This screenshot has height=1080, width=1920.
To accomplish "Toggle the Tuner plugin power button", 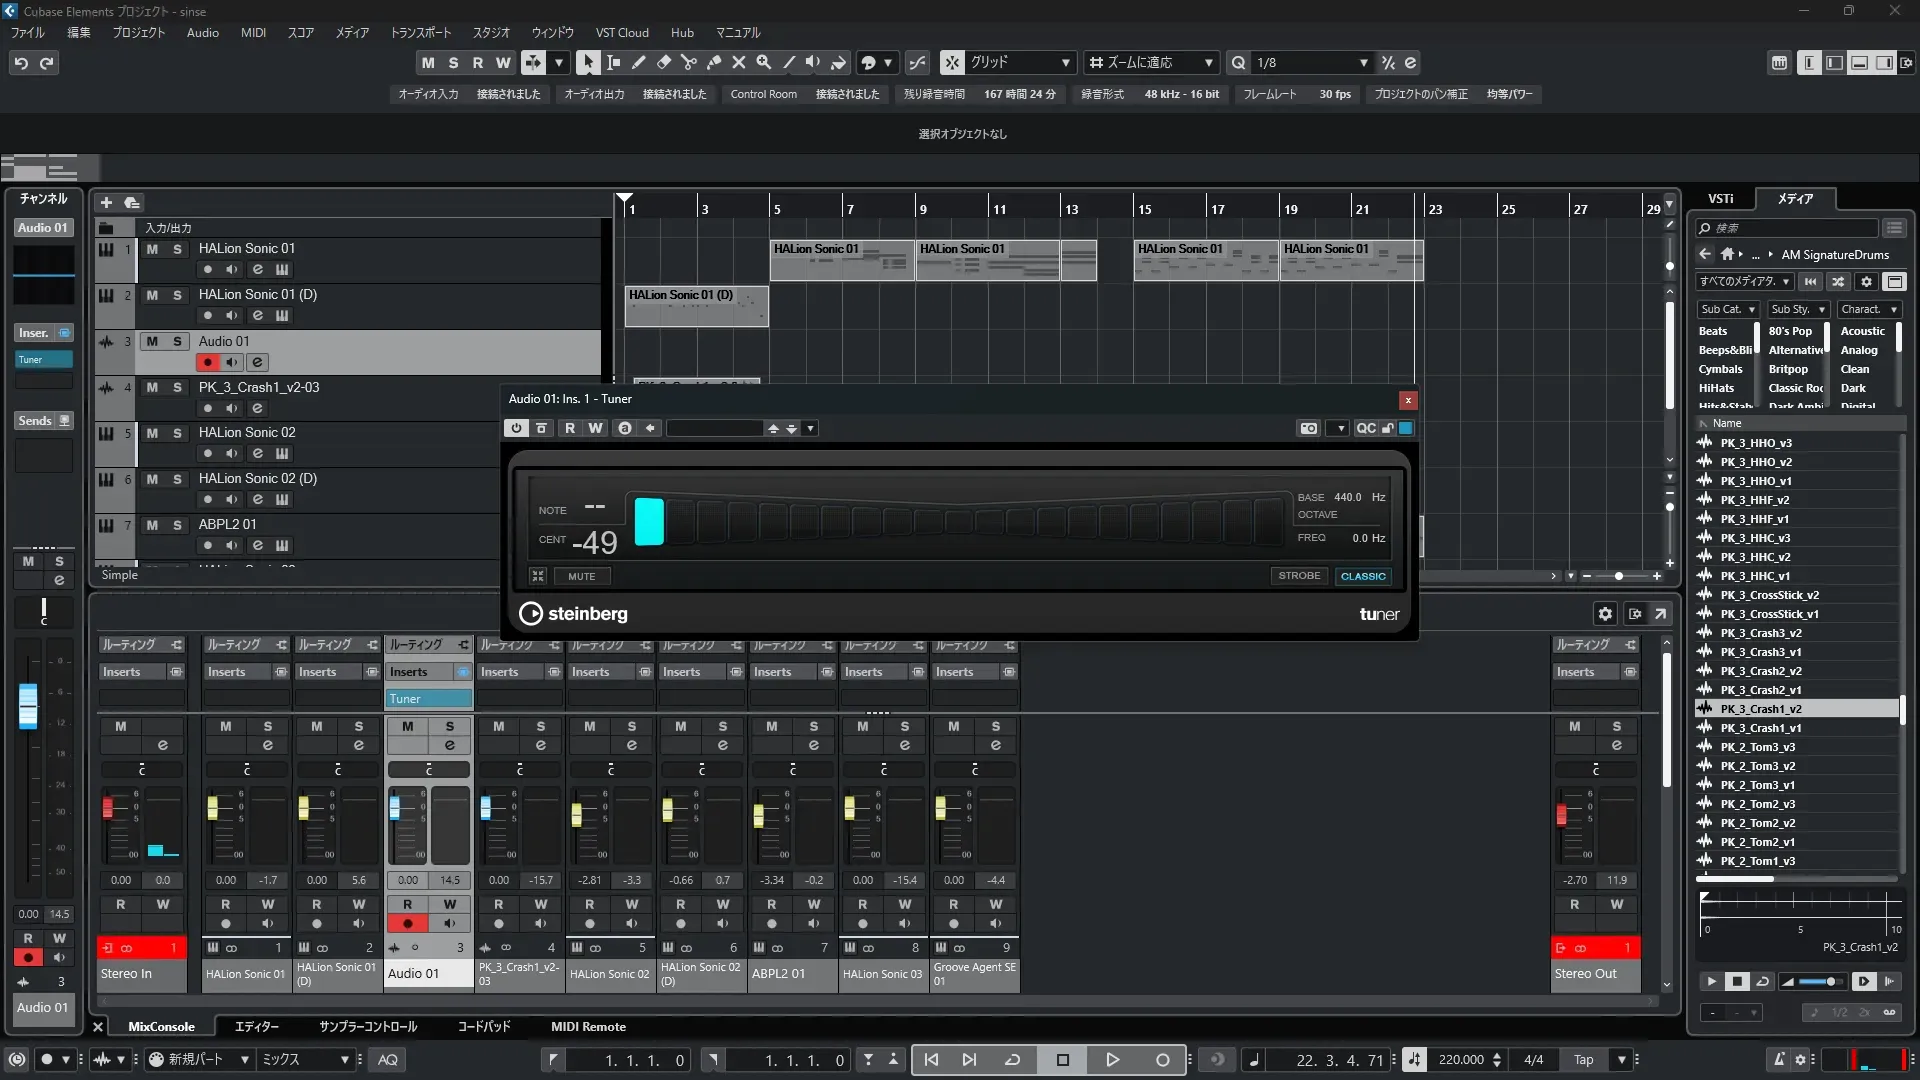I will point(516,428).
